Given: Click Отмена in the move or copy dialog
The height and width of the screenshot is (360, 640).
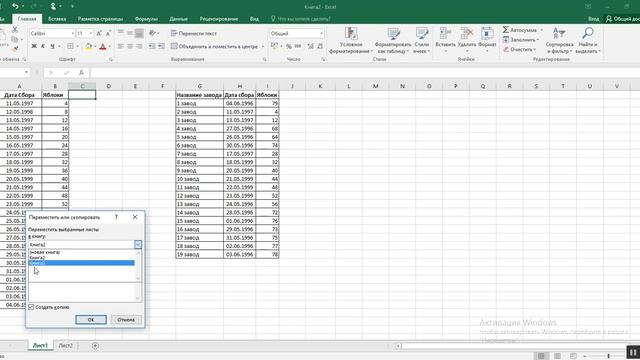Looking at the screenshot, I should click(126, 320).
